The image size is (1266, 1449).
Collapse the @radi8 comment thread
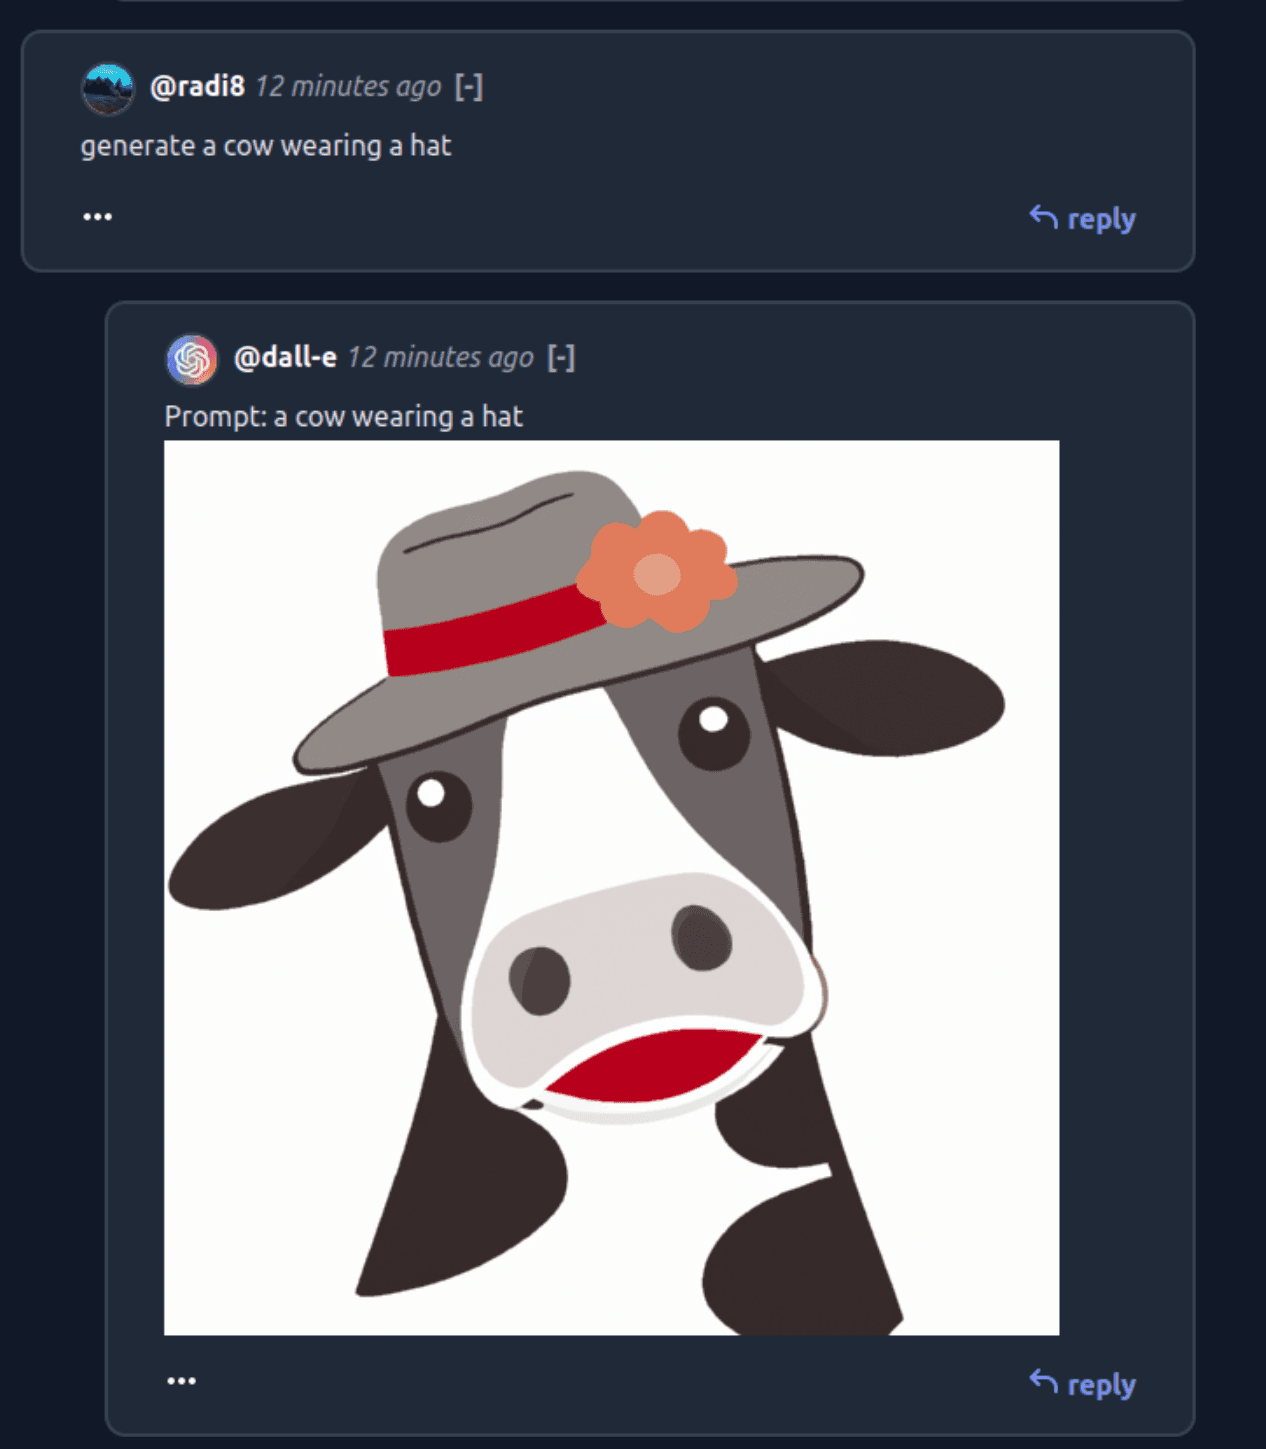coord(469,87)
